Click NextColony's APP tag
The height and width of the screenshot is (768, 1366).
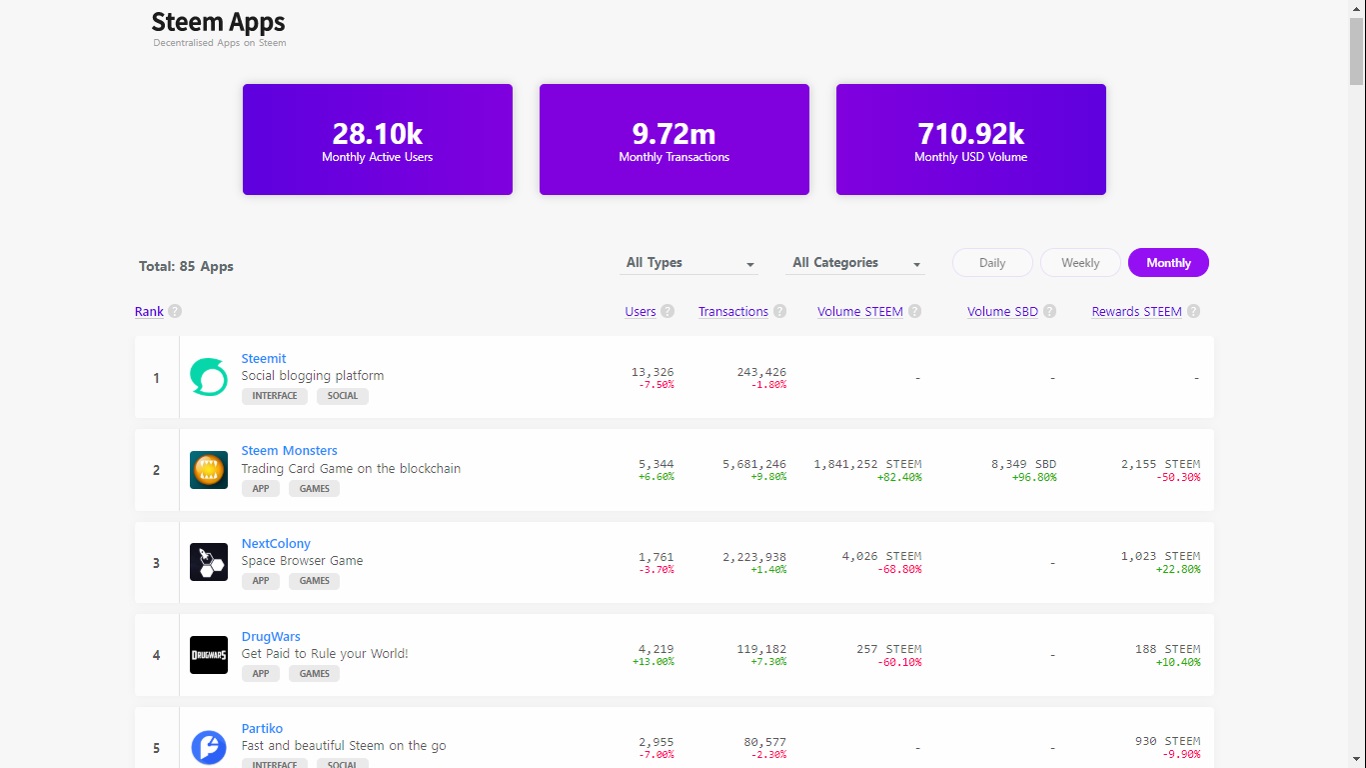tap(261, 581)
